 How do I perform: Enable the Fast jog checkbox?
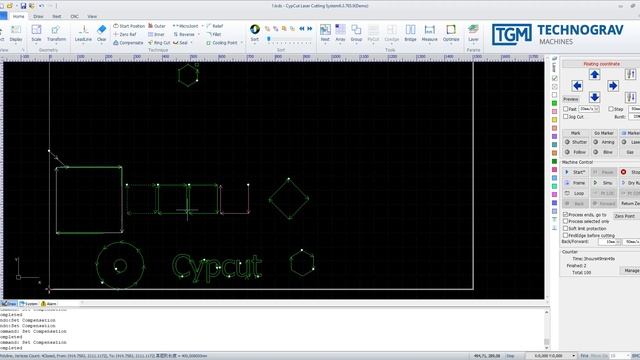(x=566, y=109)
